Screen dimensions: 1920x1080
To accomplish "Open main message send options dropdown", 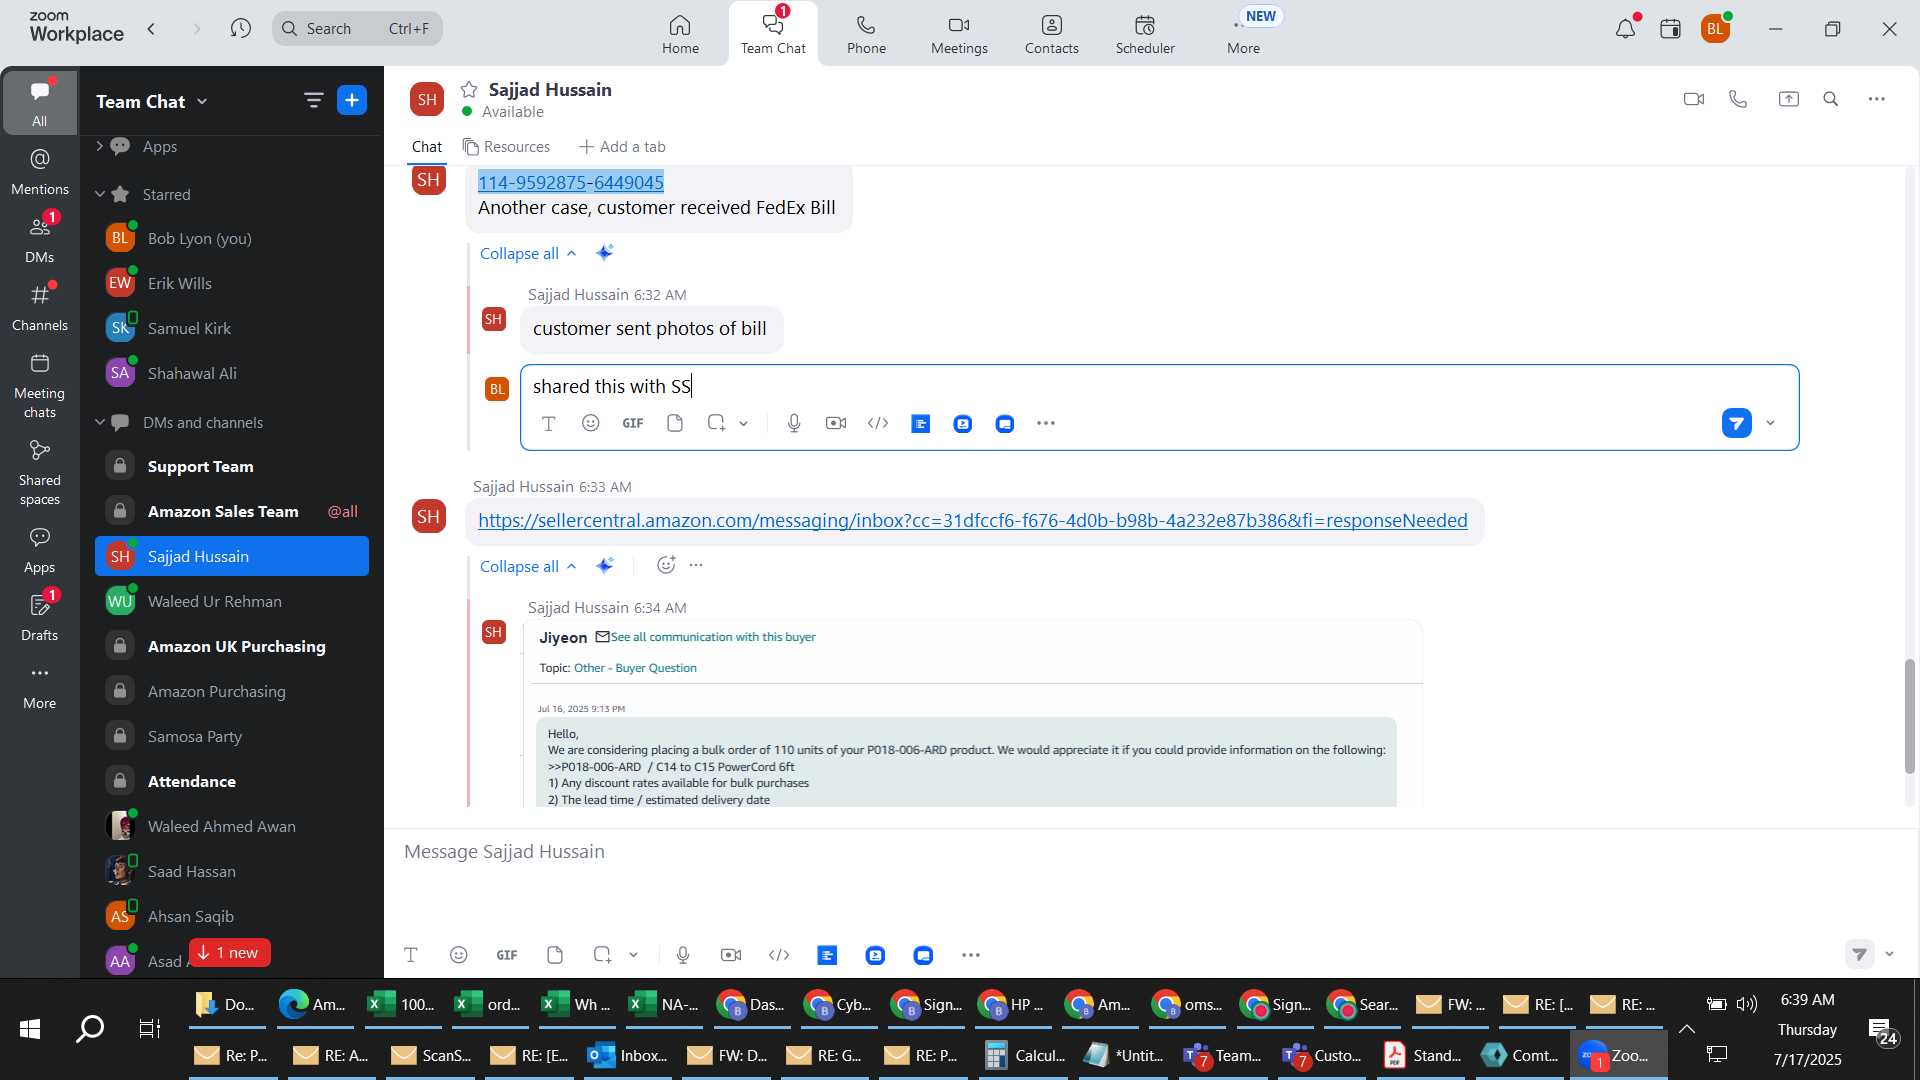I will (1890, 955).
